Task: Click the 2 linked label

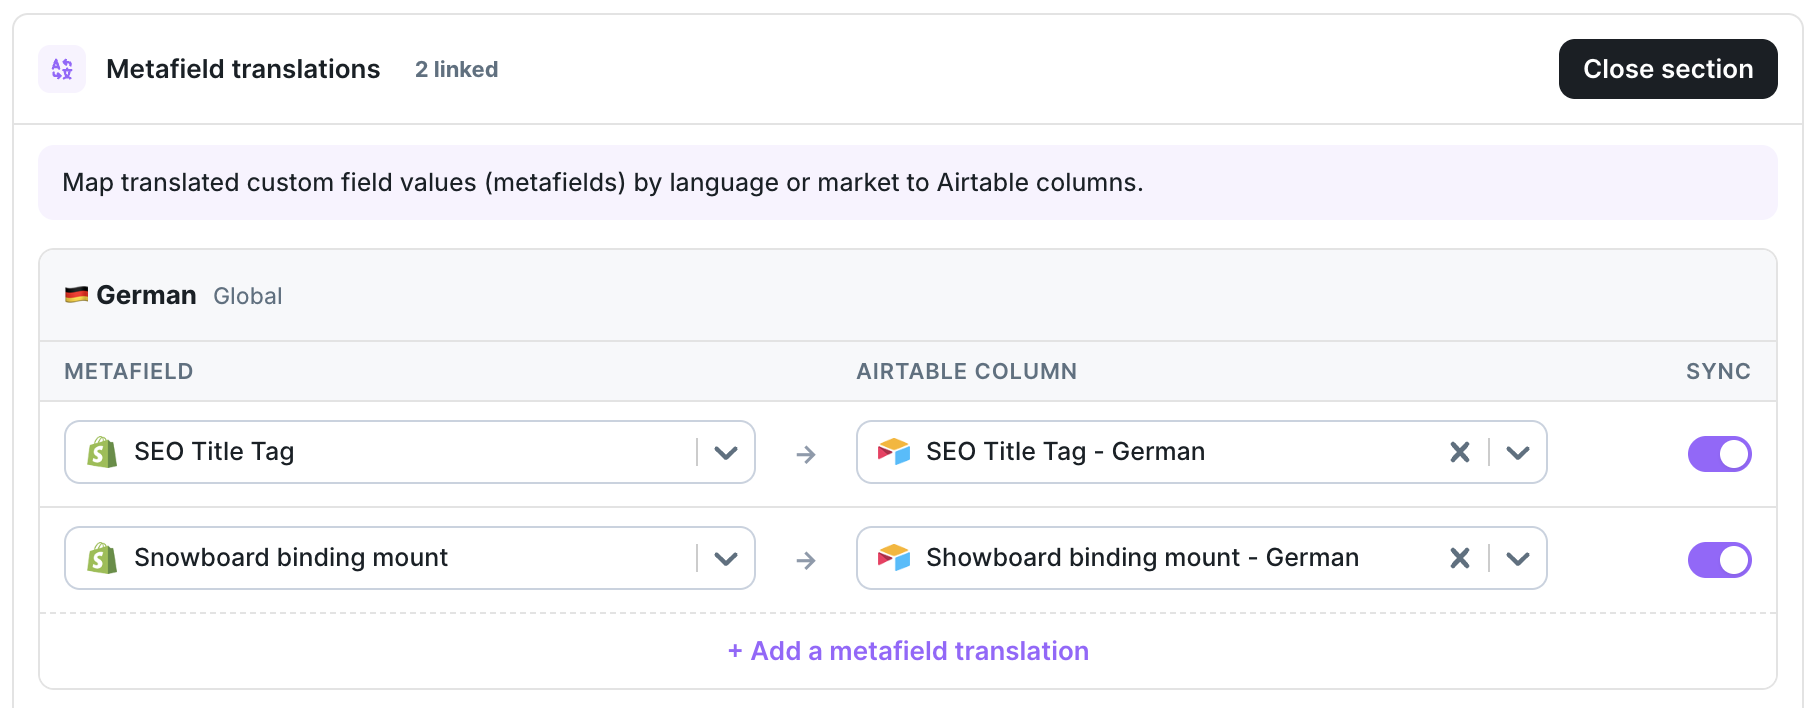Action: [457, 69]
